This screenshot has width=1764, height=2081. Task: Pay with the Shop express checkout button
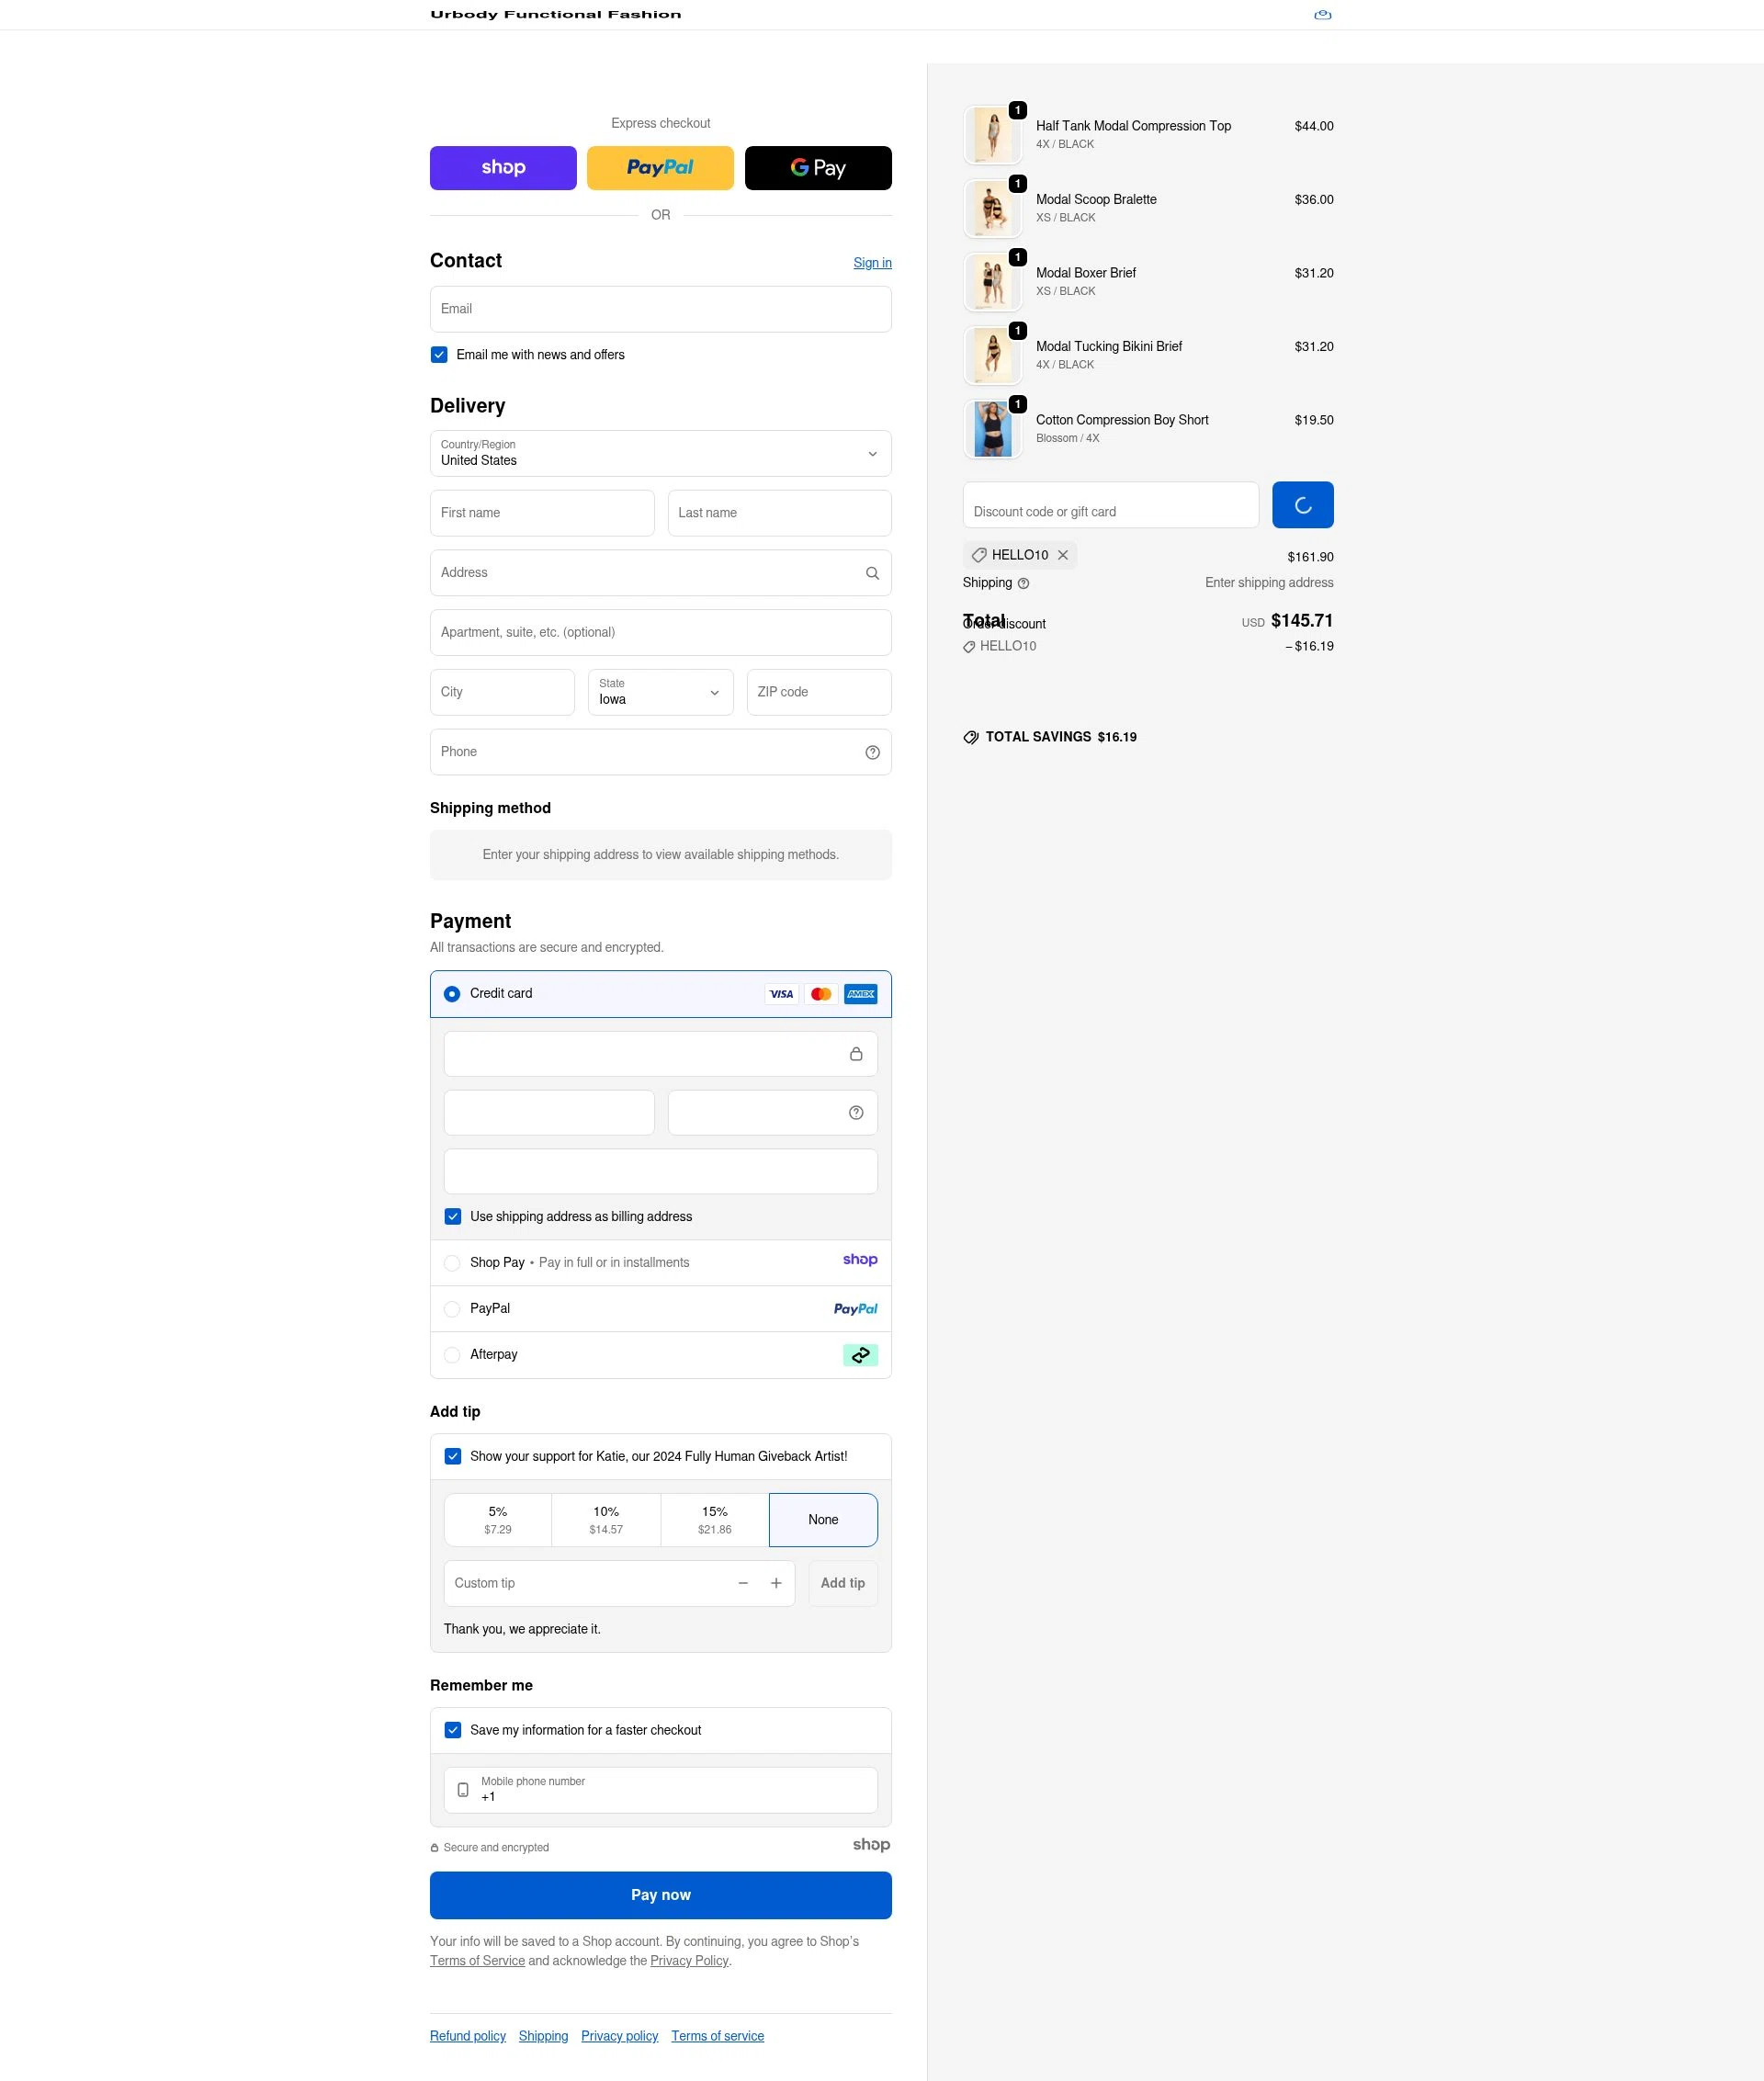coord(502,167)
